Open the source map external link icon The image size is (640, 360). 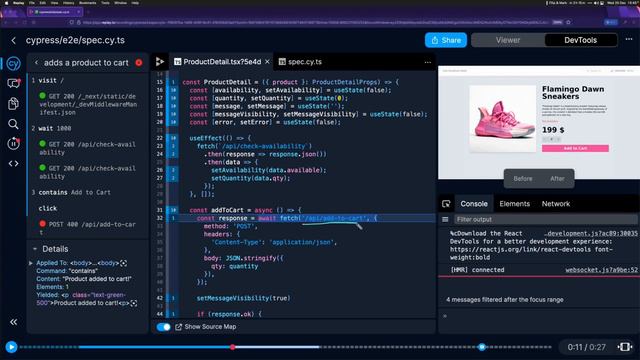tap(178, 327)
